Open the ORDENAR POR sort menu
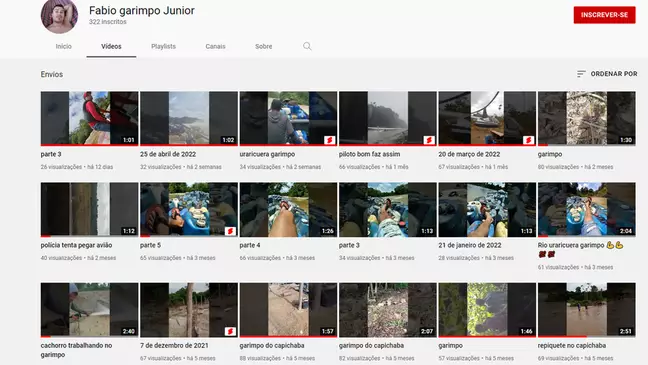This screenshot has height=365, width=648. 607,74
